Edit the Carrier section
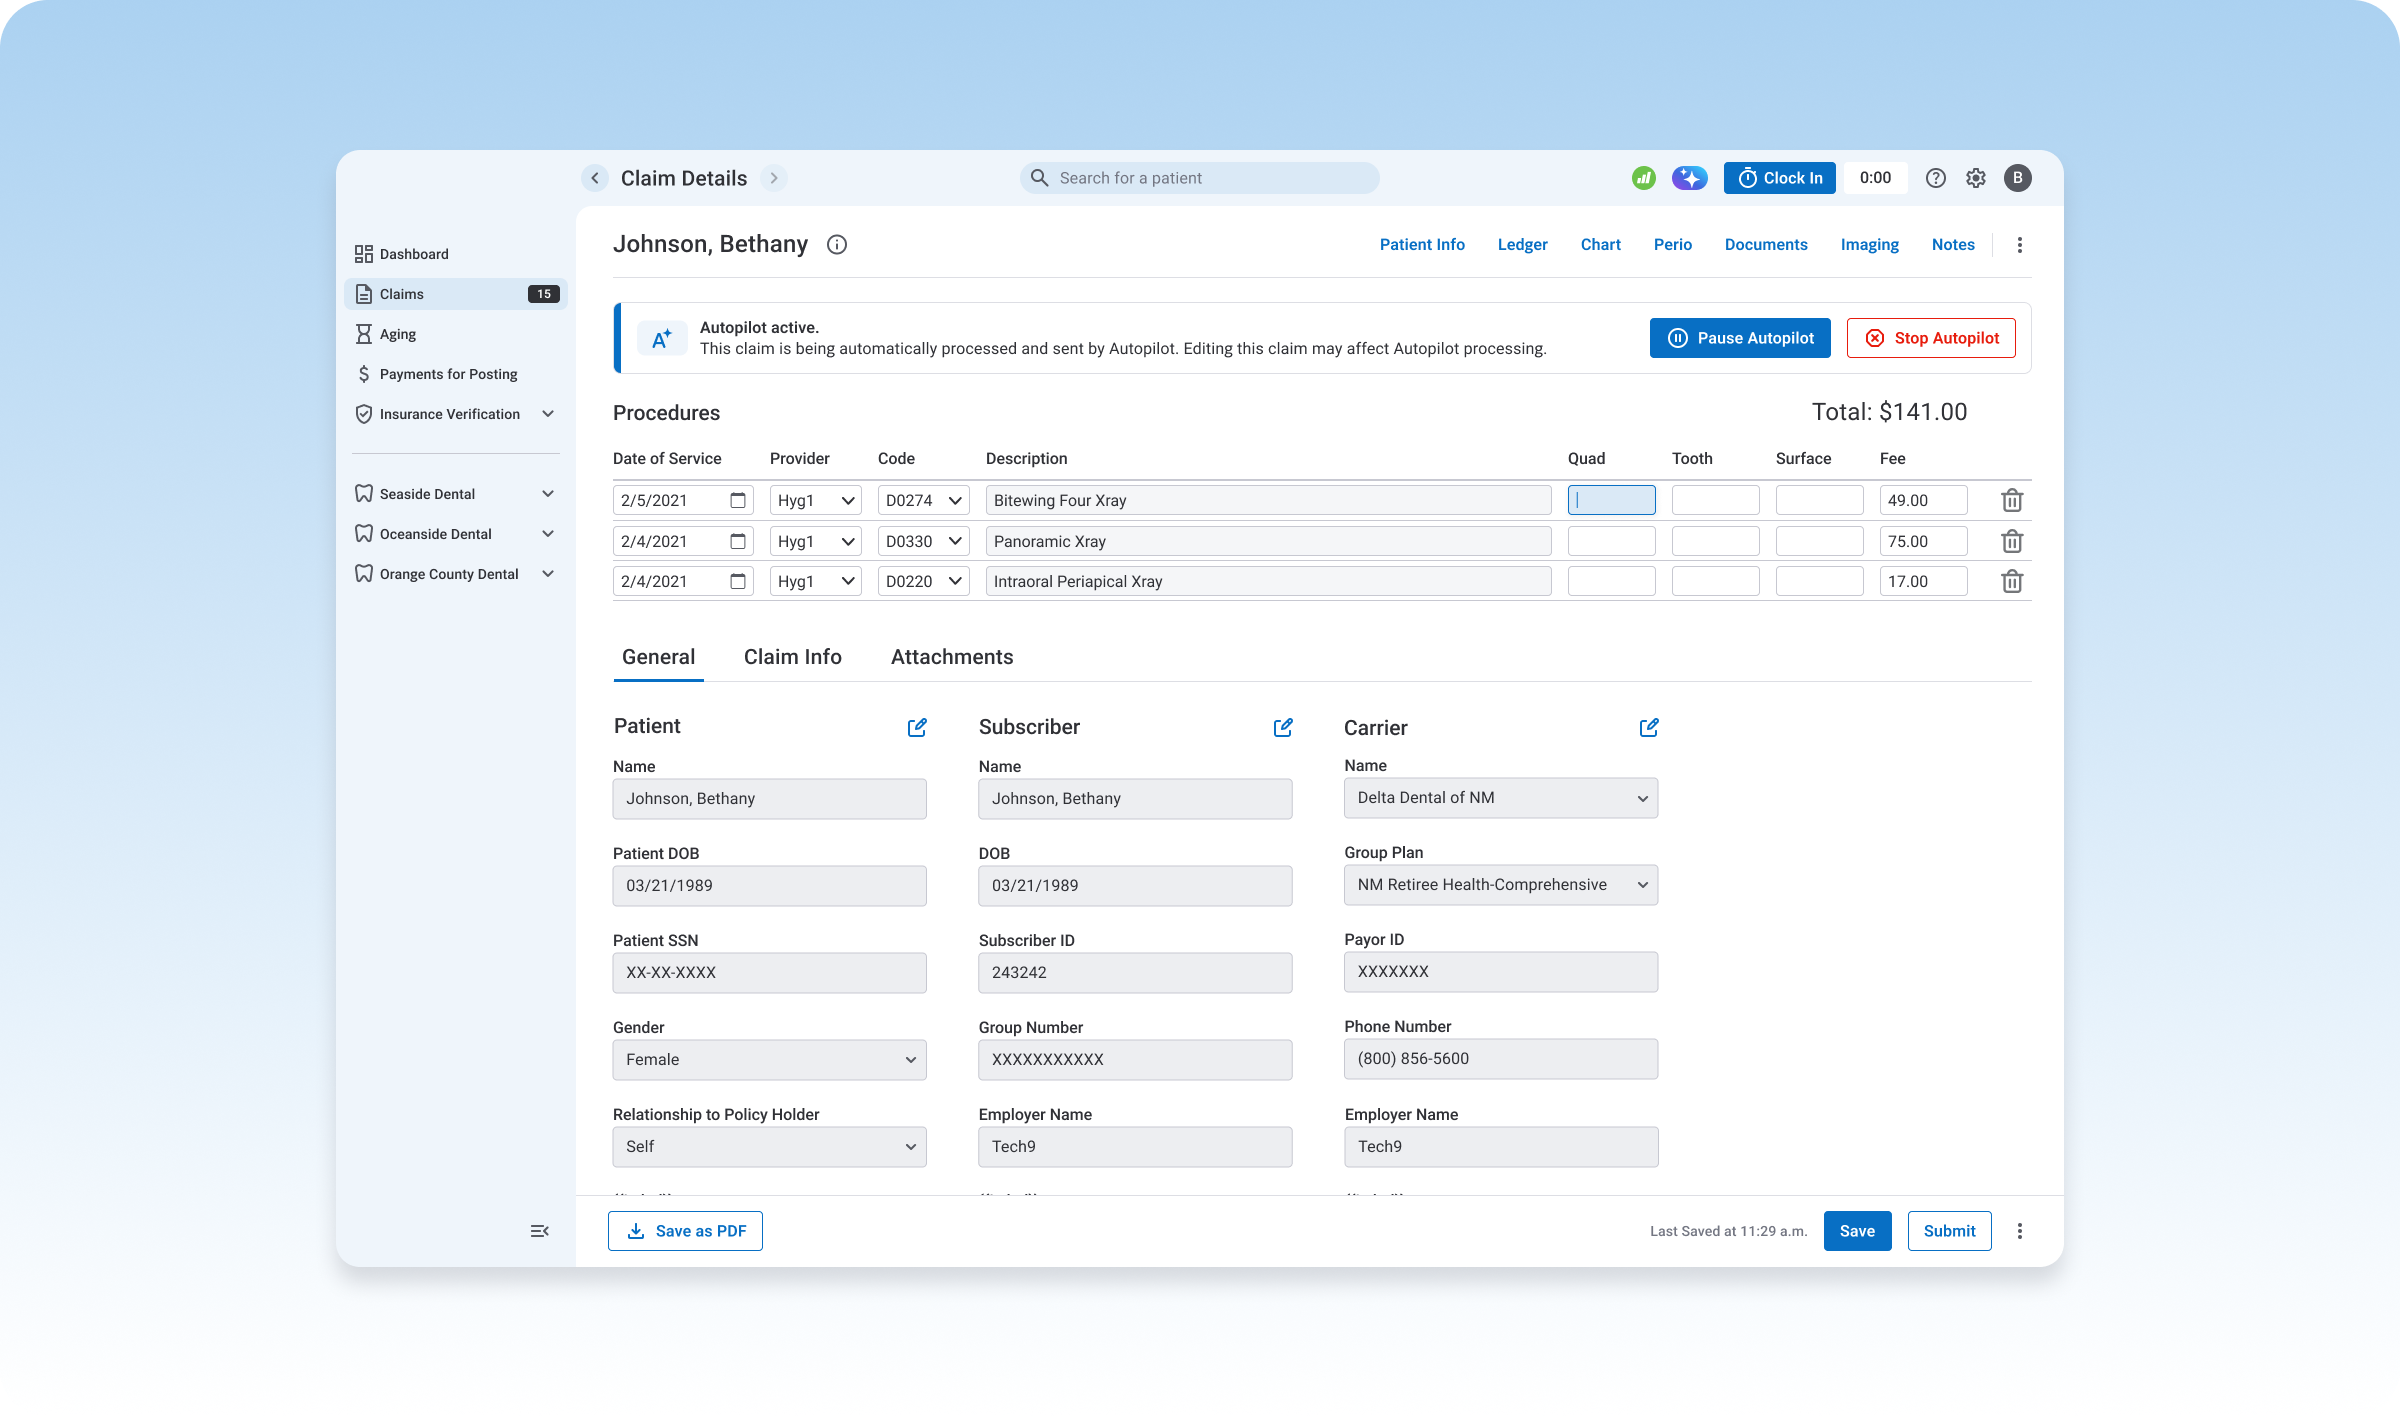 (x=1649, y=727)
